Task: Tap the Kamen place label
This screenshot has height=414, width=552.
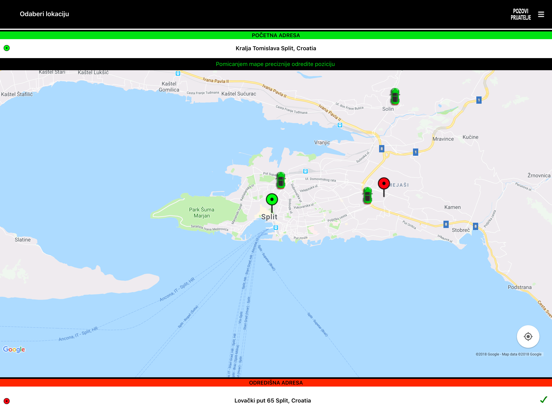Action: [452, 207]
